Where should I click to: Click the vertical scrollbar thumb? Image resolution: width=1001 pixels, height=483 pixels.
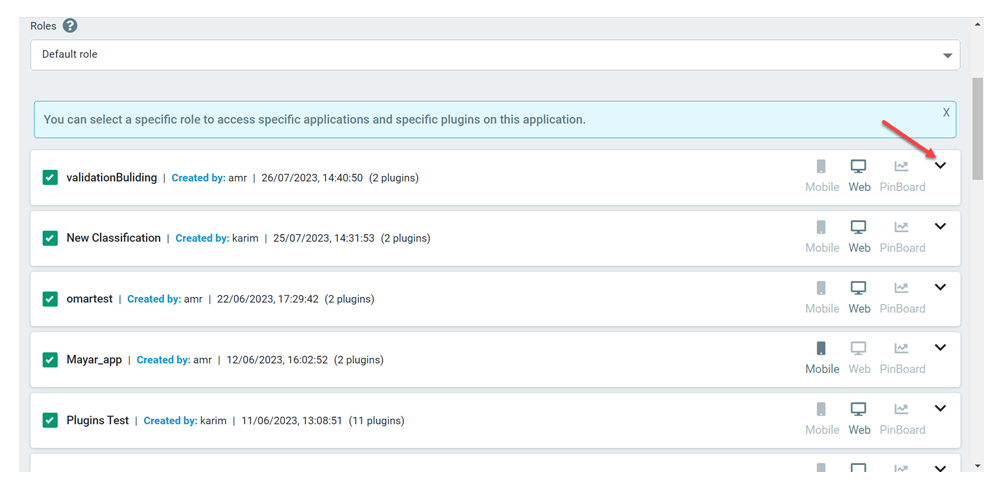coord(977,130)
